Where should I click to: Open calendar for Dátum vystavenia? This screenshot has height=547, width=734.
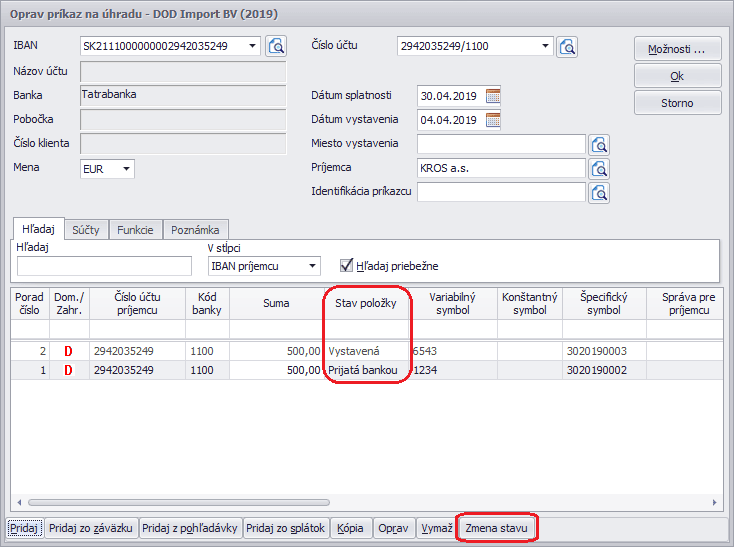[492, 120]
